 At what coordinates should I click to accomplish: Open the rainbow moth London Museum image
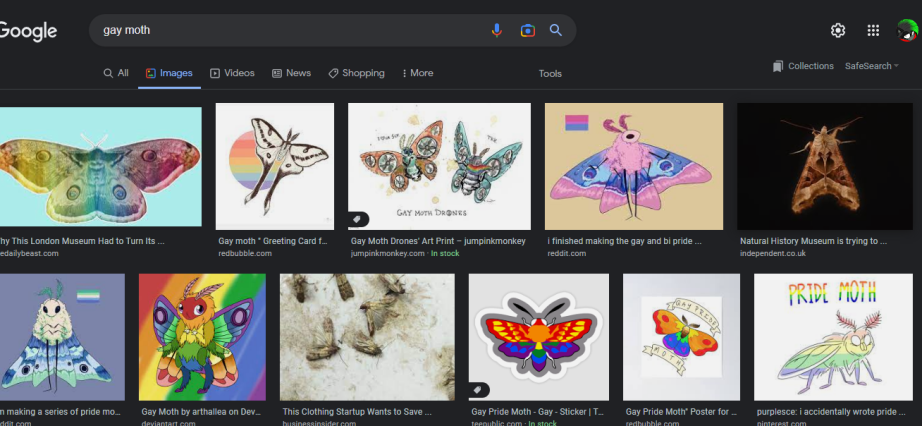101,167
